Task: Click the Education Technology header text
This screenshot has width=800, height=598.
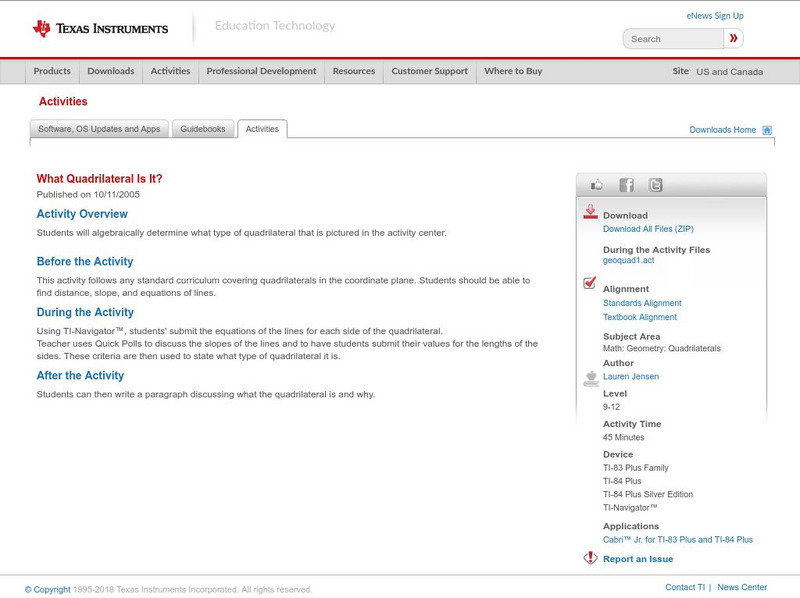Action: pos(275,26)
